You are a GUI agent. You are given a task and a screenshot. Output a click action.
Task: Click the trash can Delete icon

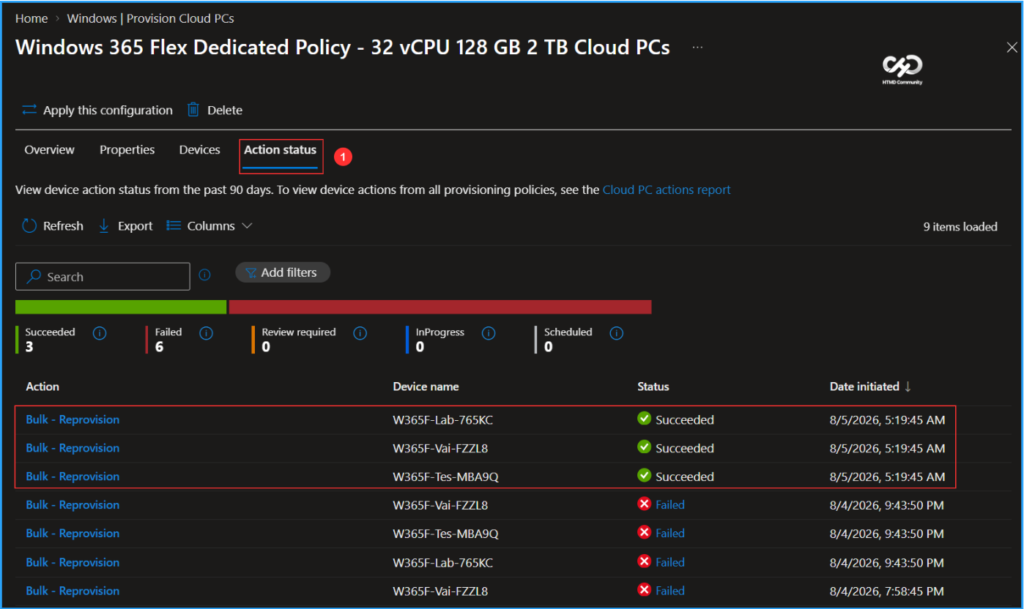193,110
